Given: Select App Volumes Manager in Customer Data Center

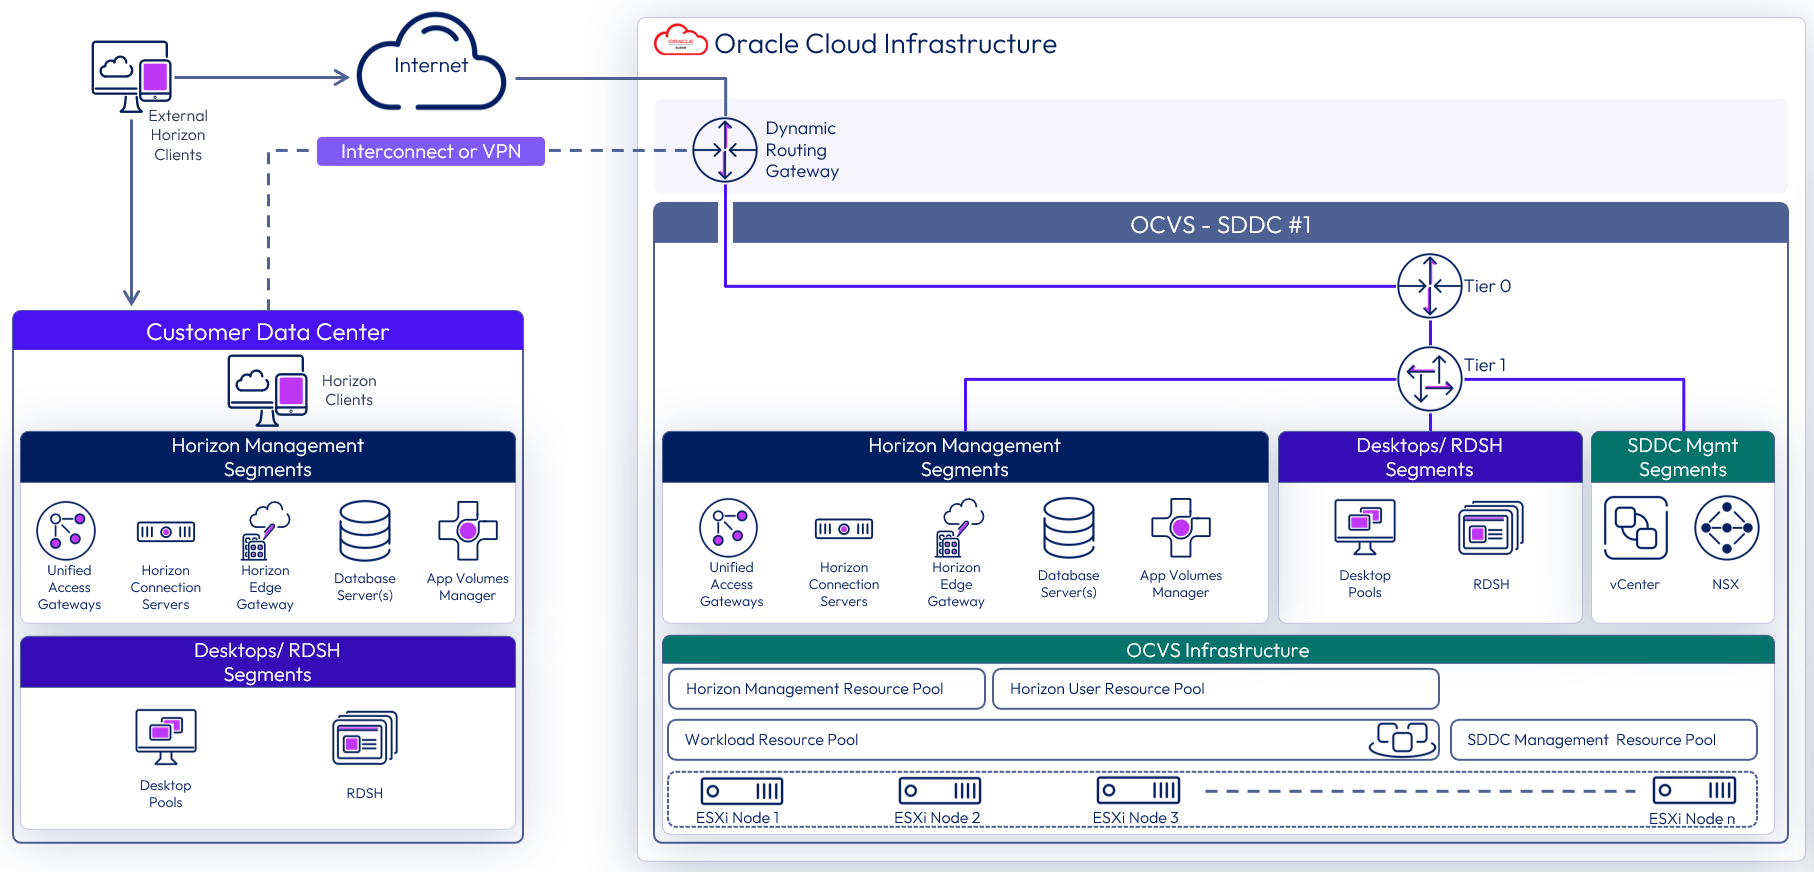Looking at the screenshot, I should click(x=467, y=531).
